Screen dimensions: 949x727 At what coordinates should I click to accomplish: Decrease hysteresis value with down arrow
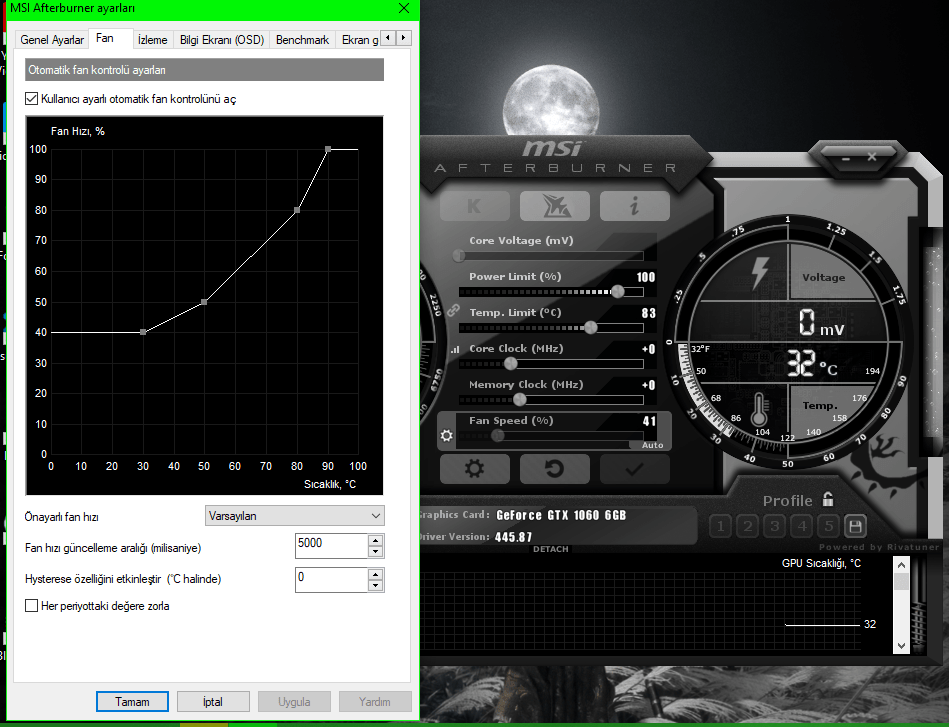[376, 585]
